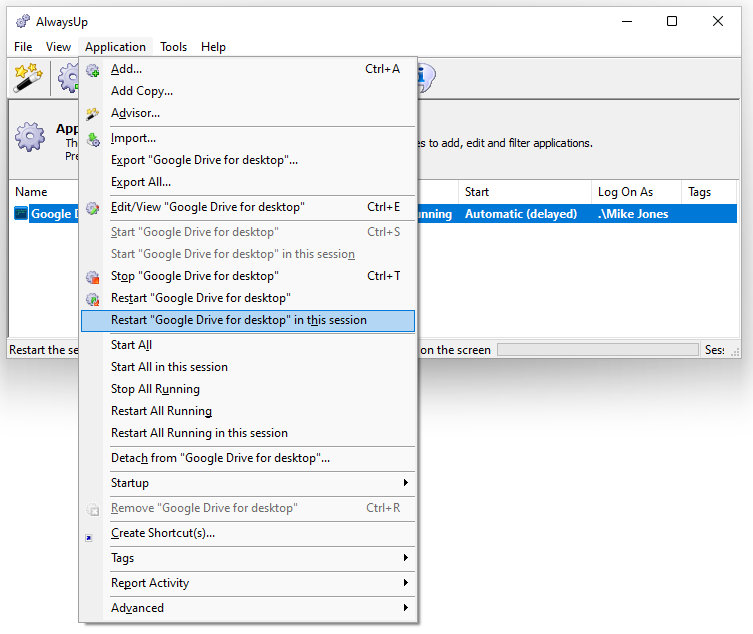Click the wizard wand toolbar icon
The image size is (753, 634).
point(27,76)
